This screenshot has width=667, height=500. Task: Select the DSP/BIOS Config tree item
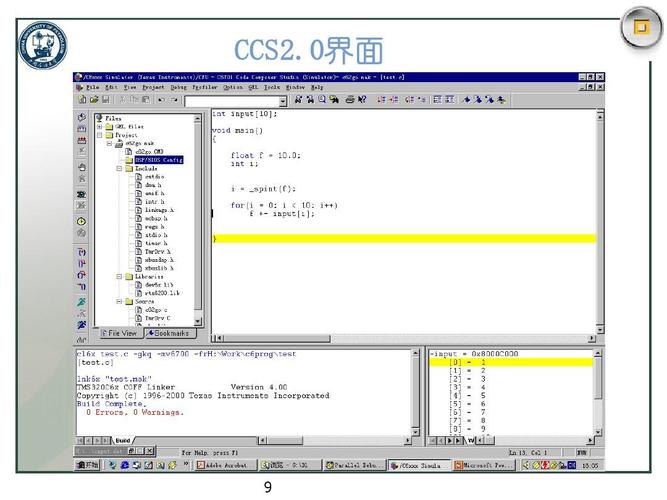[x=159, y=160]
